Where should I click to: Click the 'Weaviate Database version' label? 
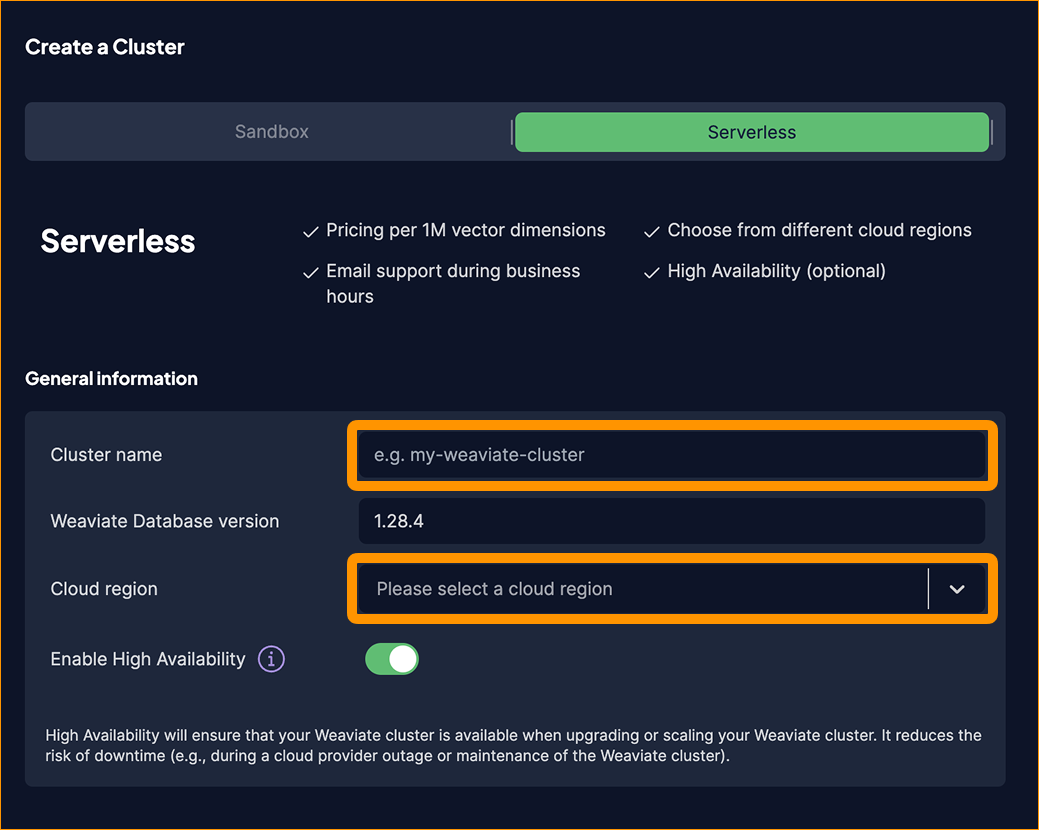point(165,521)
